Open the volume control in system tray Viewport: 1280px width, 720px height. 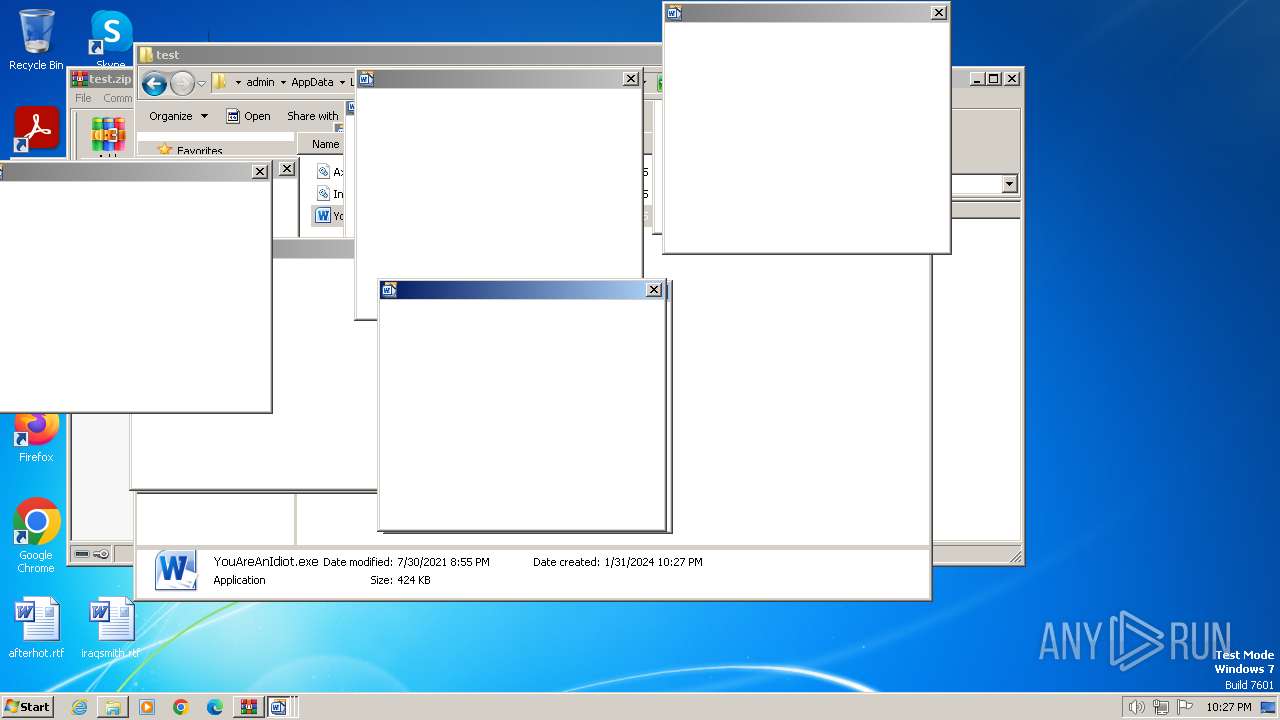1136,707
